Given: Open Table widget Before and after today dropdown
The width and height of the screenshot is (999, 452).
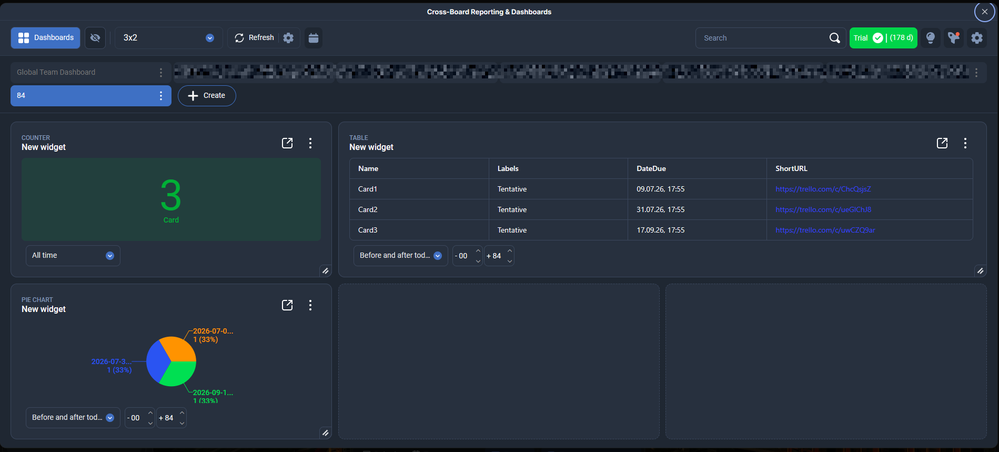Looking at the screenshot, I should coord(401,256).
